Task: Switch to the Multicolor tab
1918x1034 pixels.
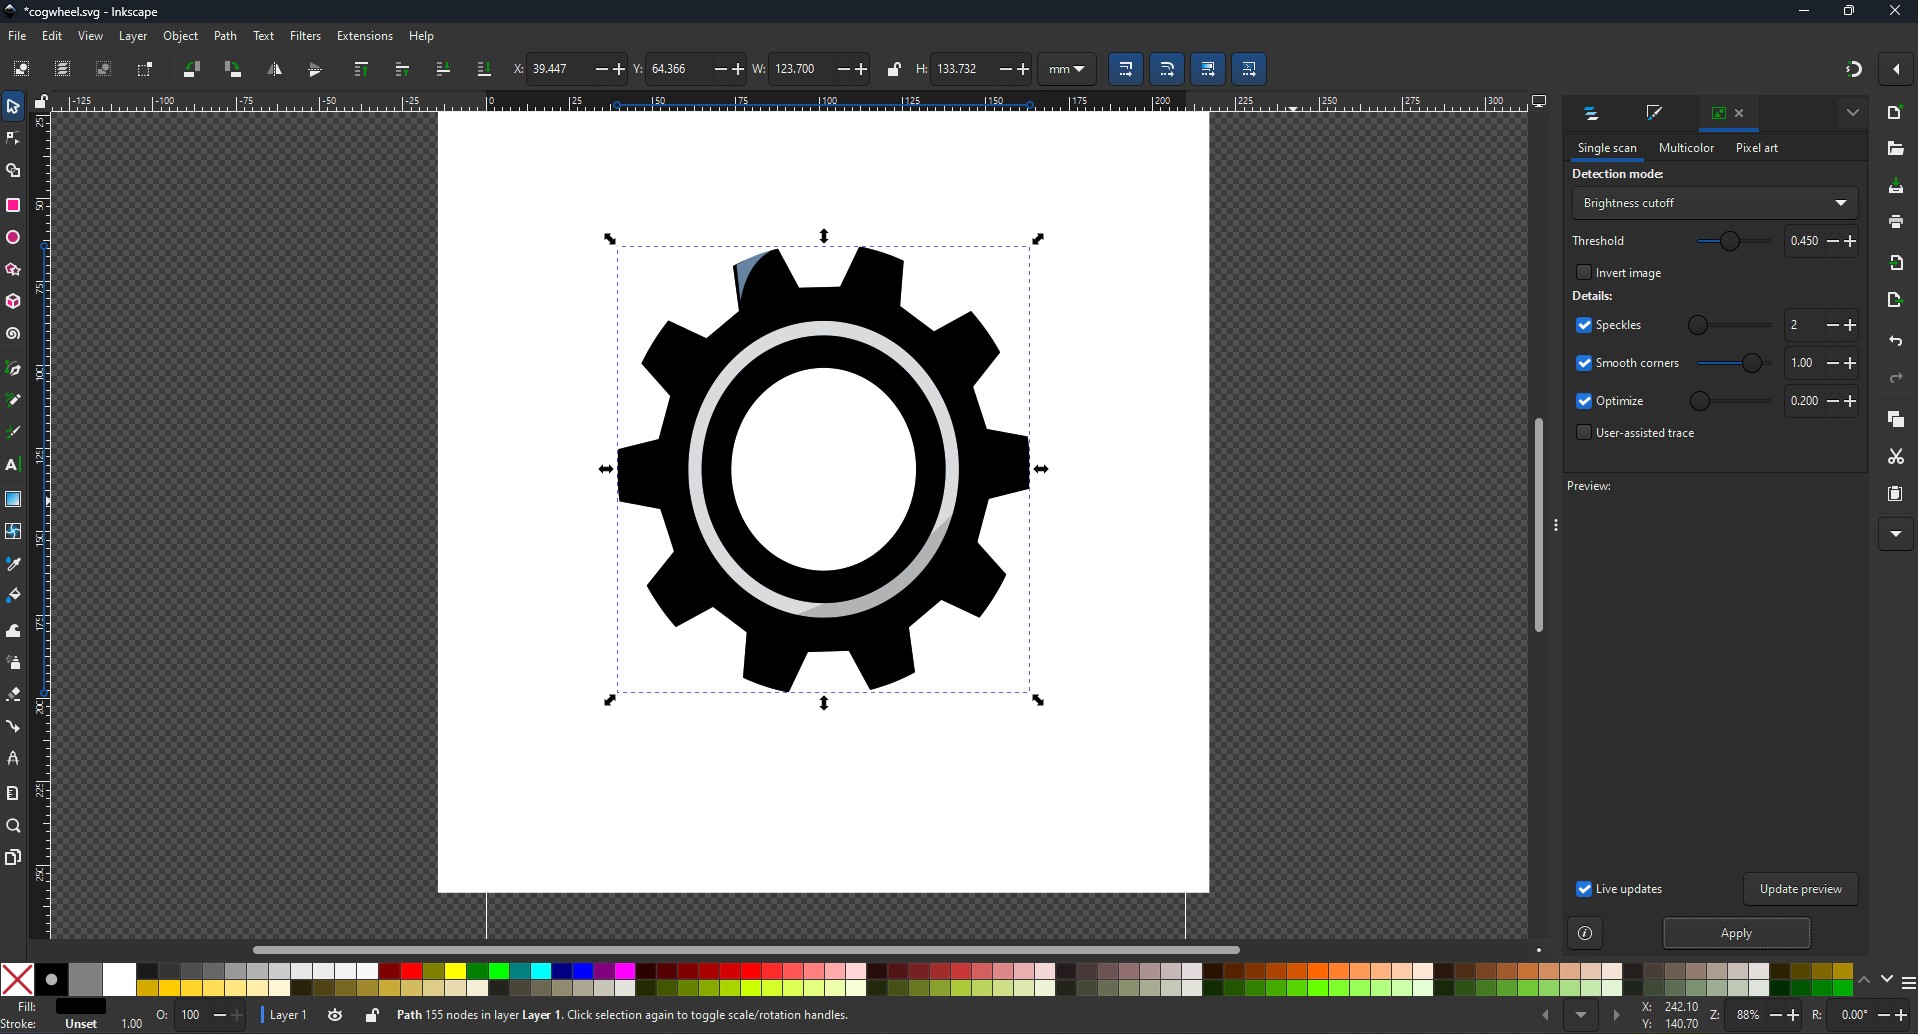Action: click(1686, 148)
